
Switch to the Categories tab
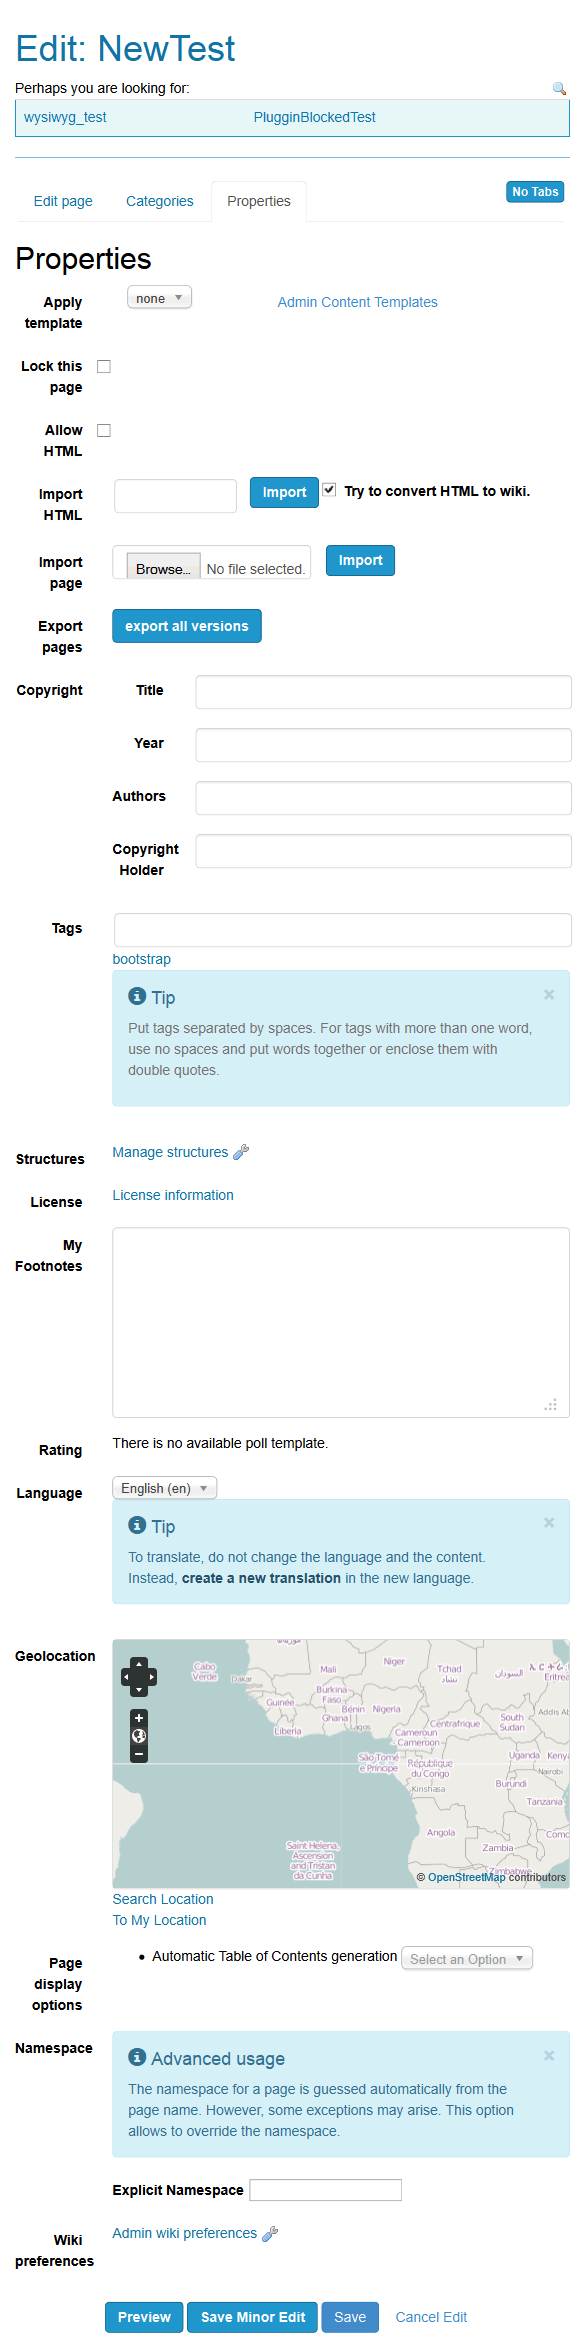[160, 201]
